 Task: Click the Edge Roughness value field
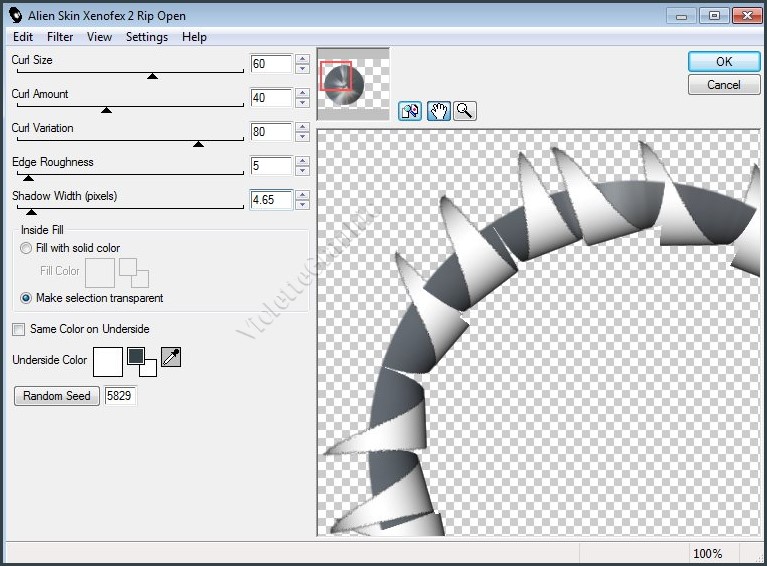270,166
